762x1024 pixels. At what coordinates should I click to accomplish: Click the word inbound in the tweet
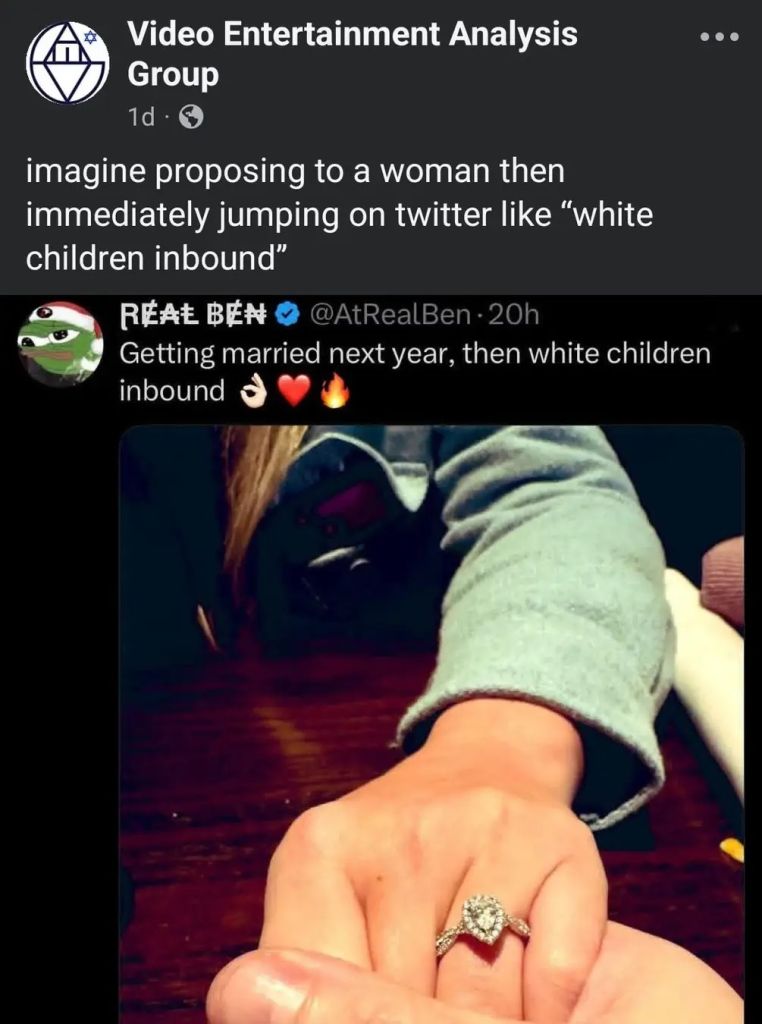172,391
